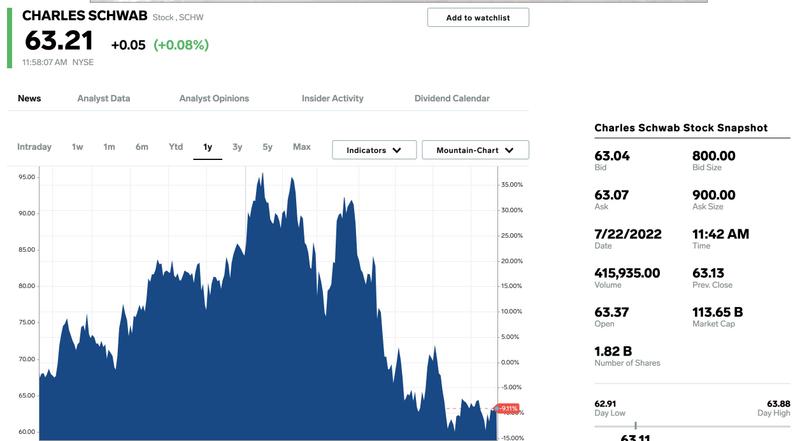The width and height of the screenshot is (800, 441).
Task: Click the day range slider marker
Action: click(635, 425)
